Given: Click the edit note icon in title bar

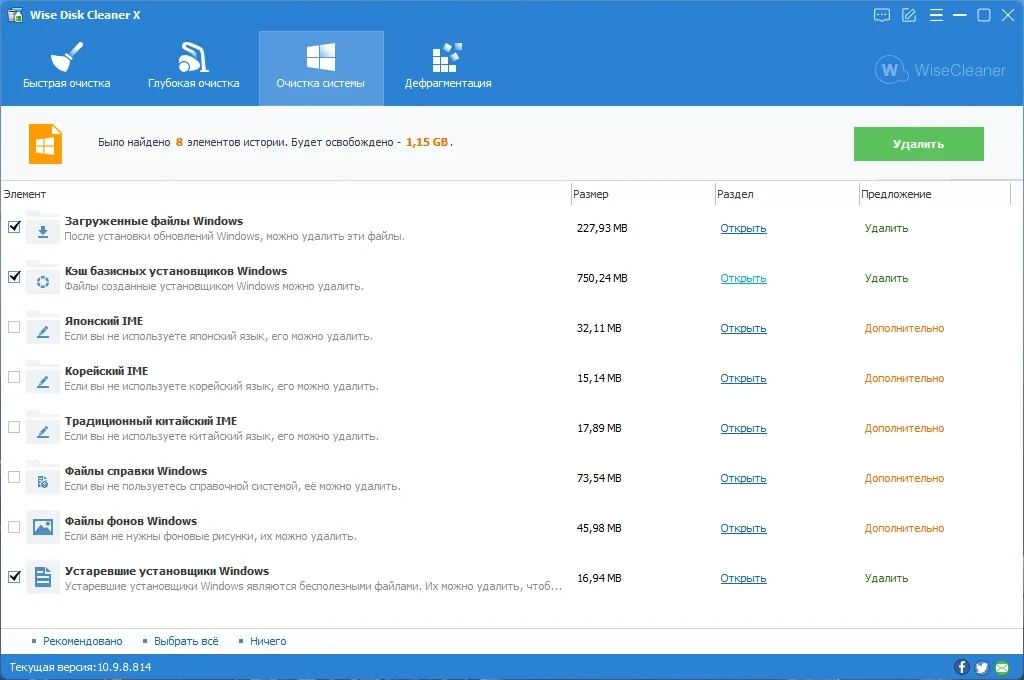Looking at the screenshot, I should 908,15.
